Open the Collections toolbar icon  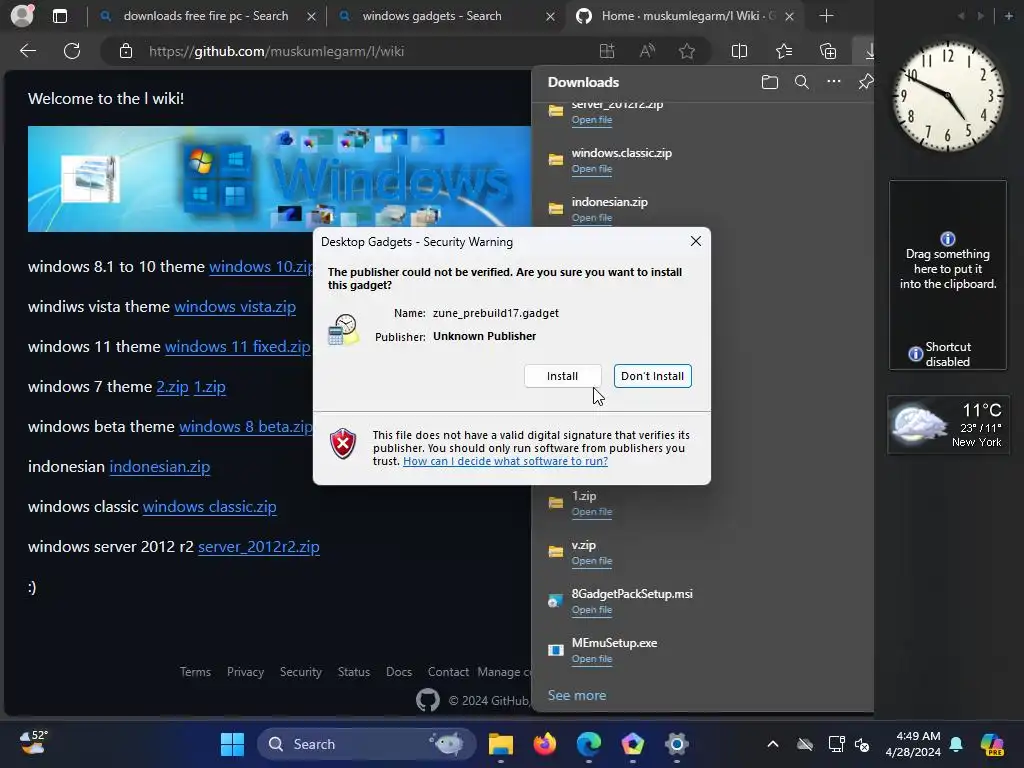828,51
